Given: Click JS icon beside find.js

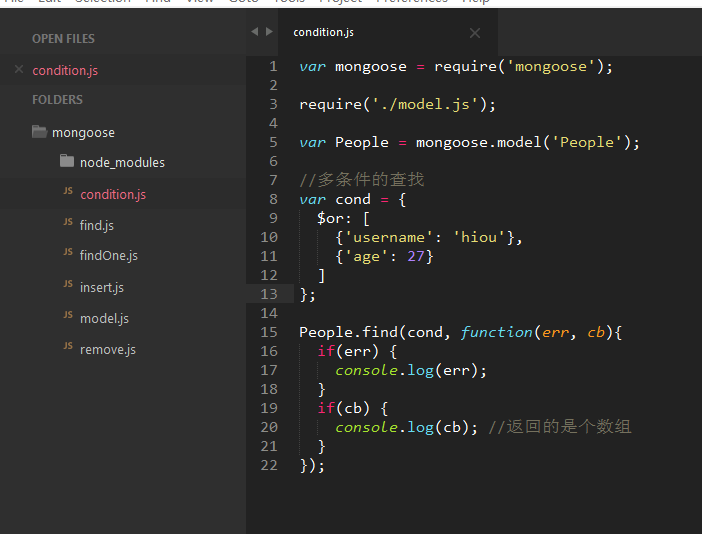Looking at the screenshot, I should (x=68, y=222).
